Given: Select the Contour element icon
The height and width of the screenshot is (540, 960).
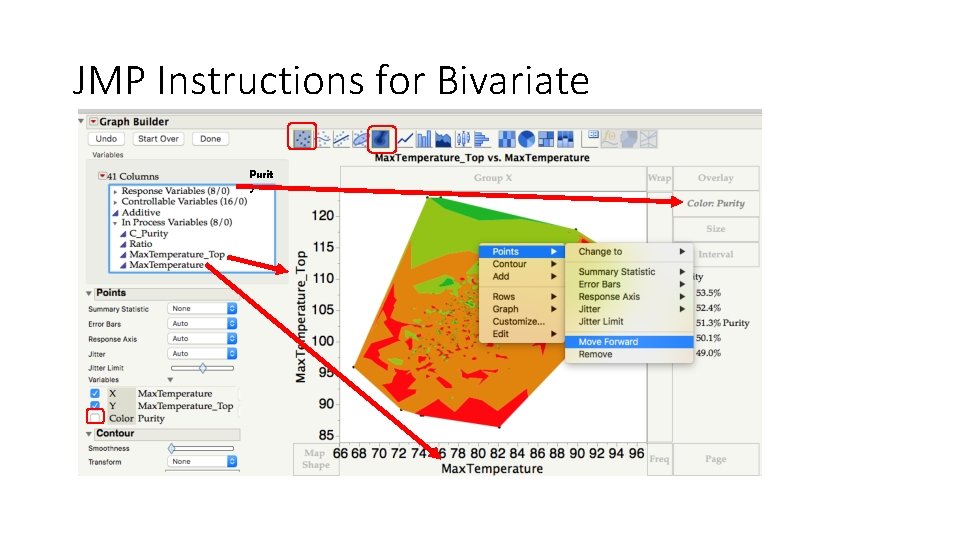Looking at the screenshot, I should click(381, 139).
